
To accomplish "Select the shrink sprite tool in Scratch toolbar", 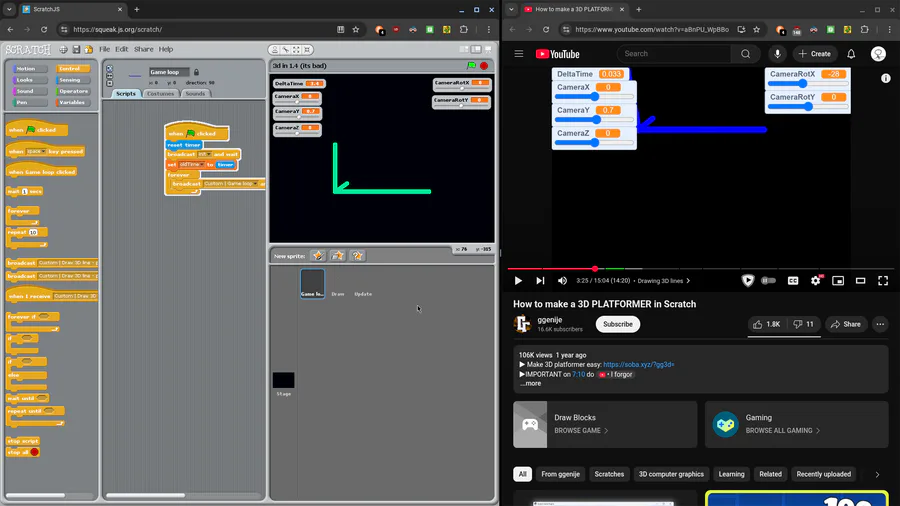I will [x=307, y=50].
